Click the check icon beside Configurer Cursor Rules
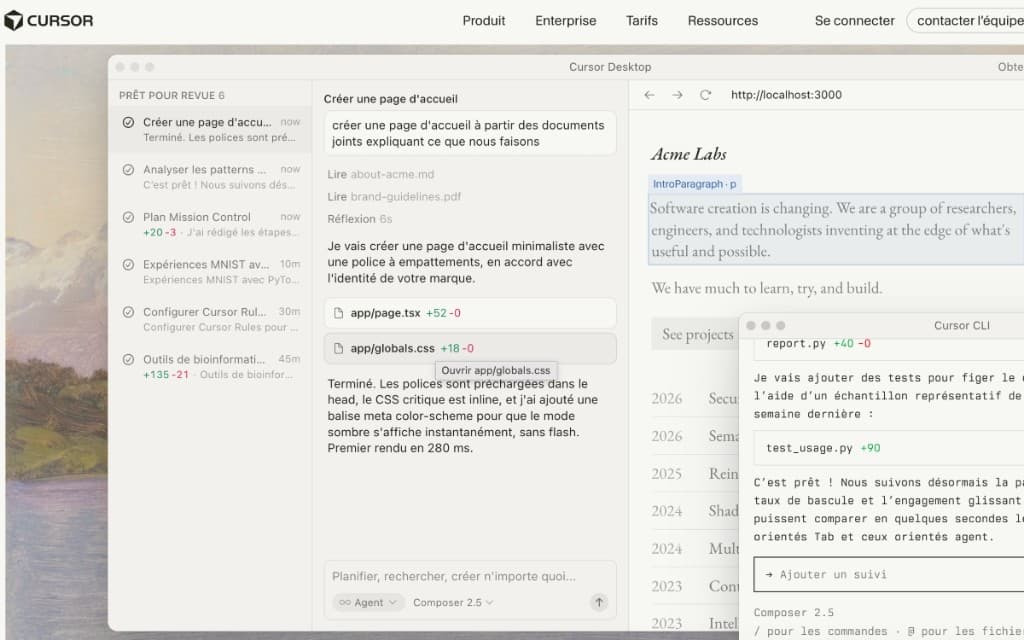The image size is (1024, 640). (129, 312)
